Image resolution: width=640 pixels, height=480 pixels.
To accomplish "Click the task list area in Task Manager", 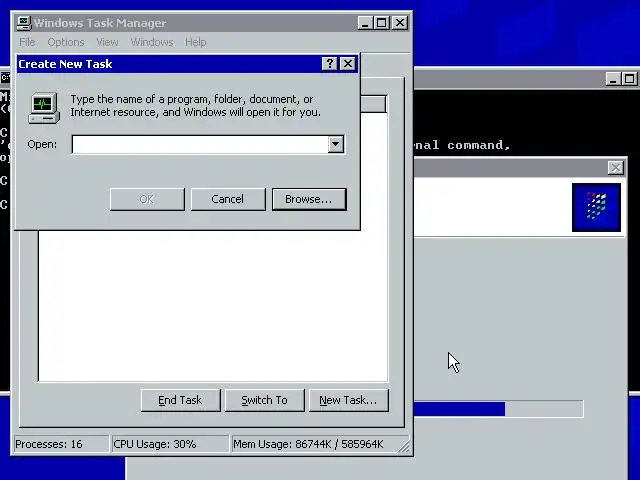I will pyautogui.click(x=212, y=306).
